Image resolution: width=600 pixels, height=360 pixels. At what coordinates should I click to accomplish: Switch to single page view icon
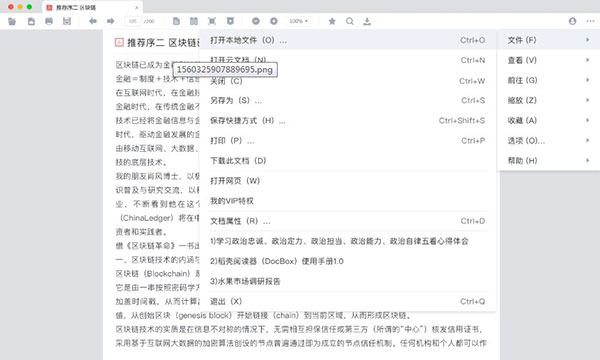pyautogui.click(x=176, y=21)
